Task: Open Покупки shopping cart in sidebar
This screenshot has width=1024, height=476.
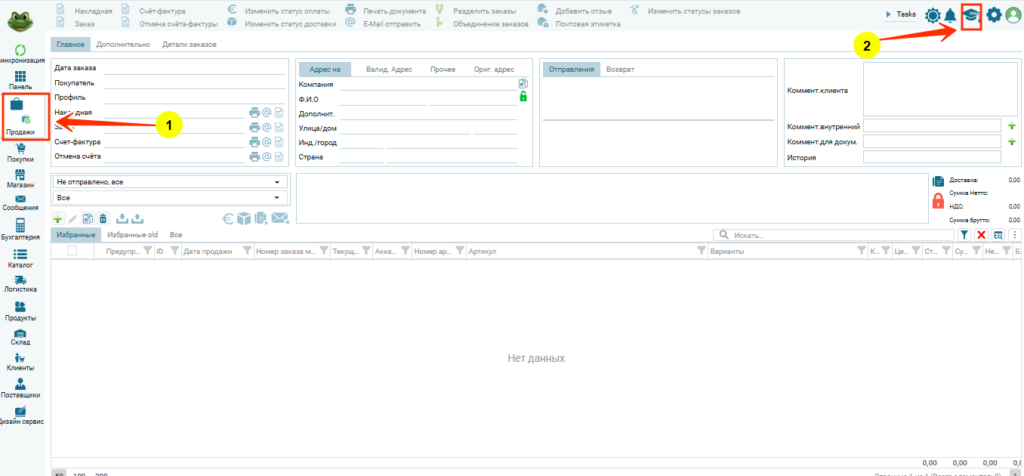Action: pyautogui.click(x=21, y=150)
